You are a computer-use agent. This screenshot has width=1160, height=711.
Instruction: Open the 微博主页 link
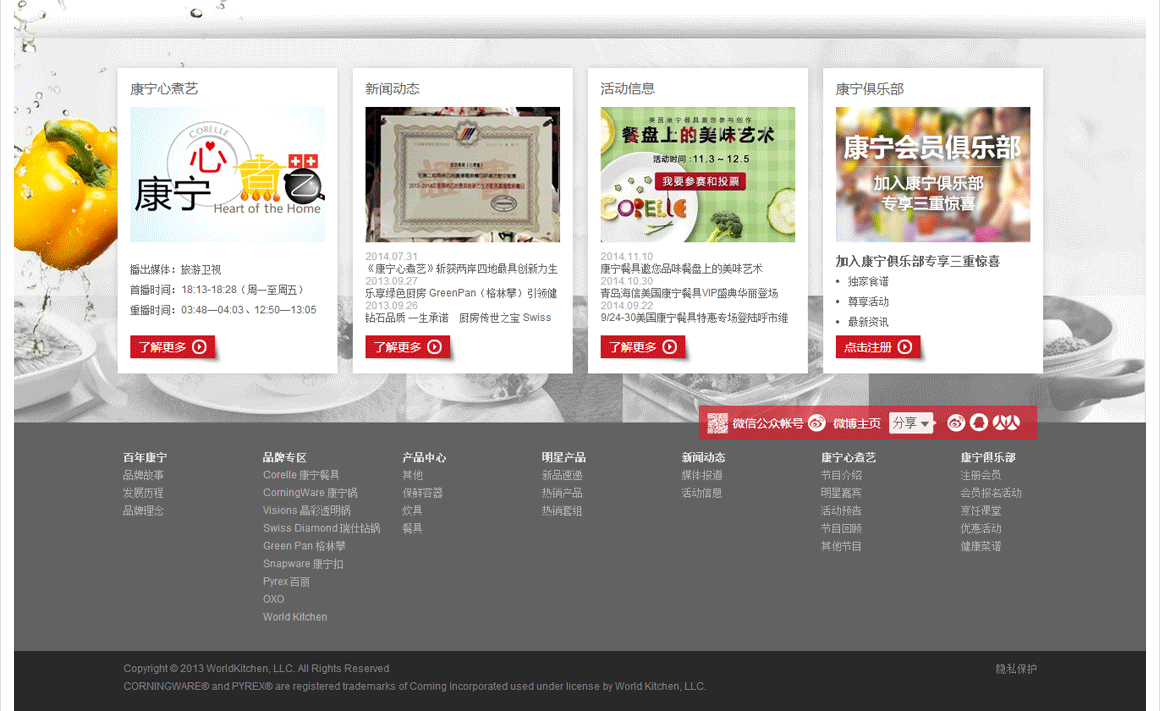tap(857, 423)
